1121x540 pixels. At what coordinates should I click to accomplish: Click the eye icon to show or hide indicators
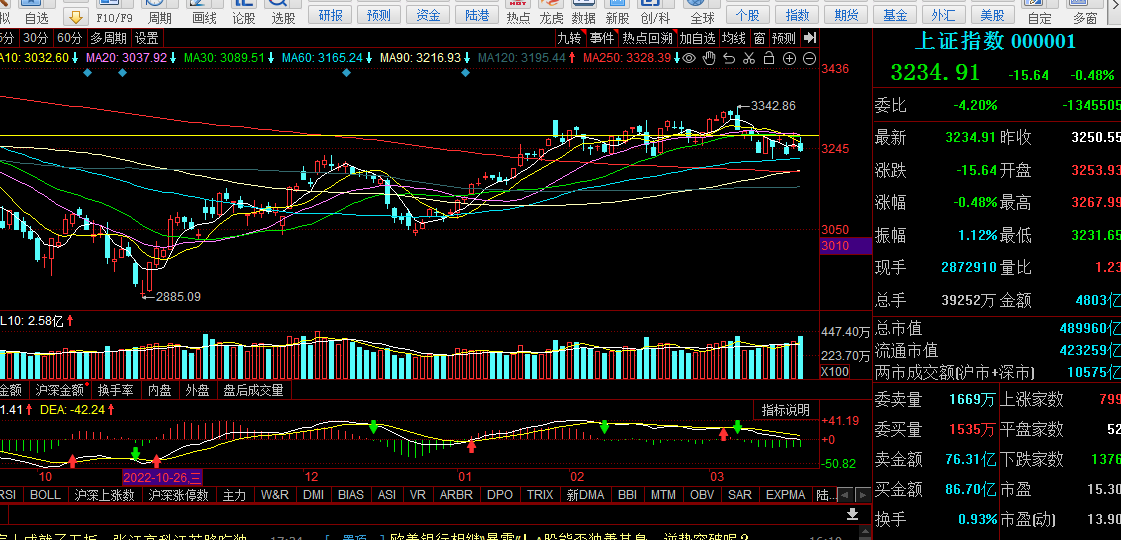690,59
